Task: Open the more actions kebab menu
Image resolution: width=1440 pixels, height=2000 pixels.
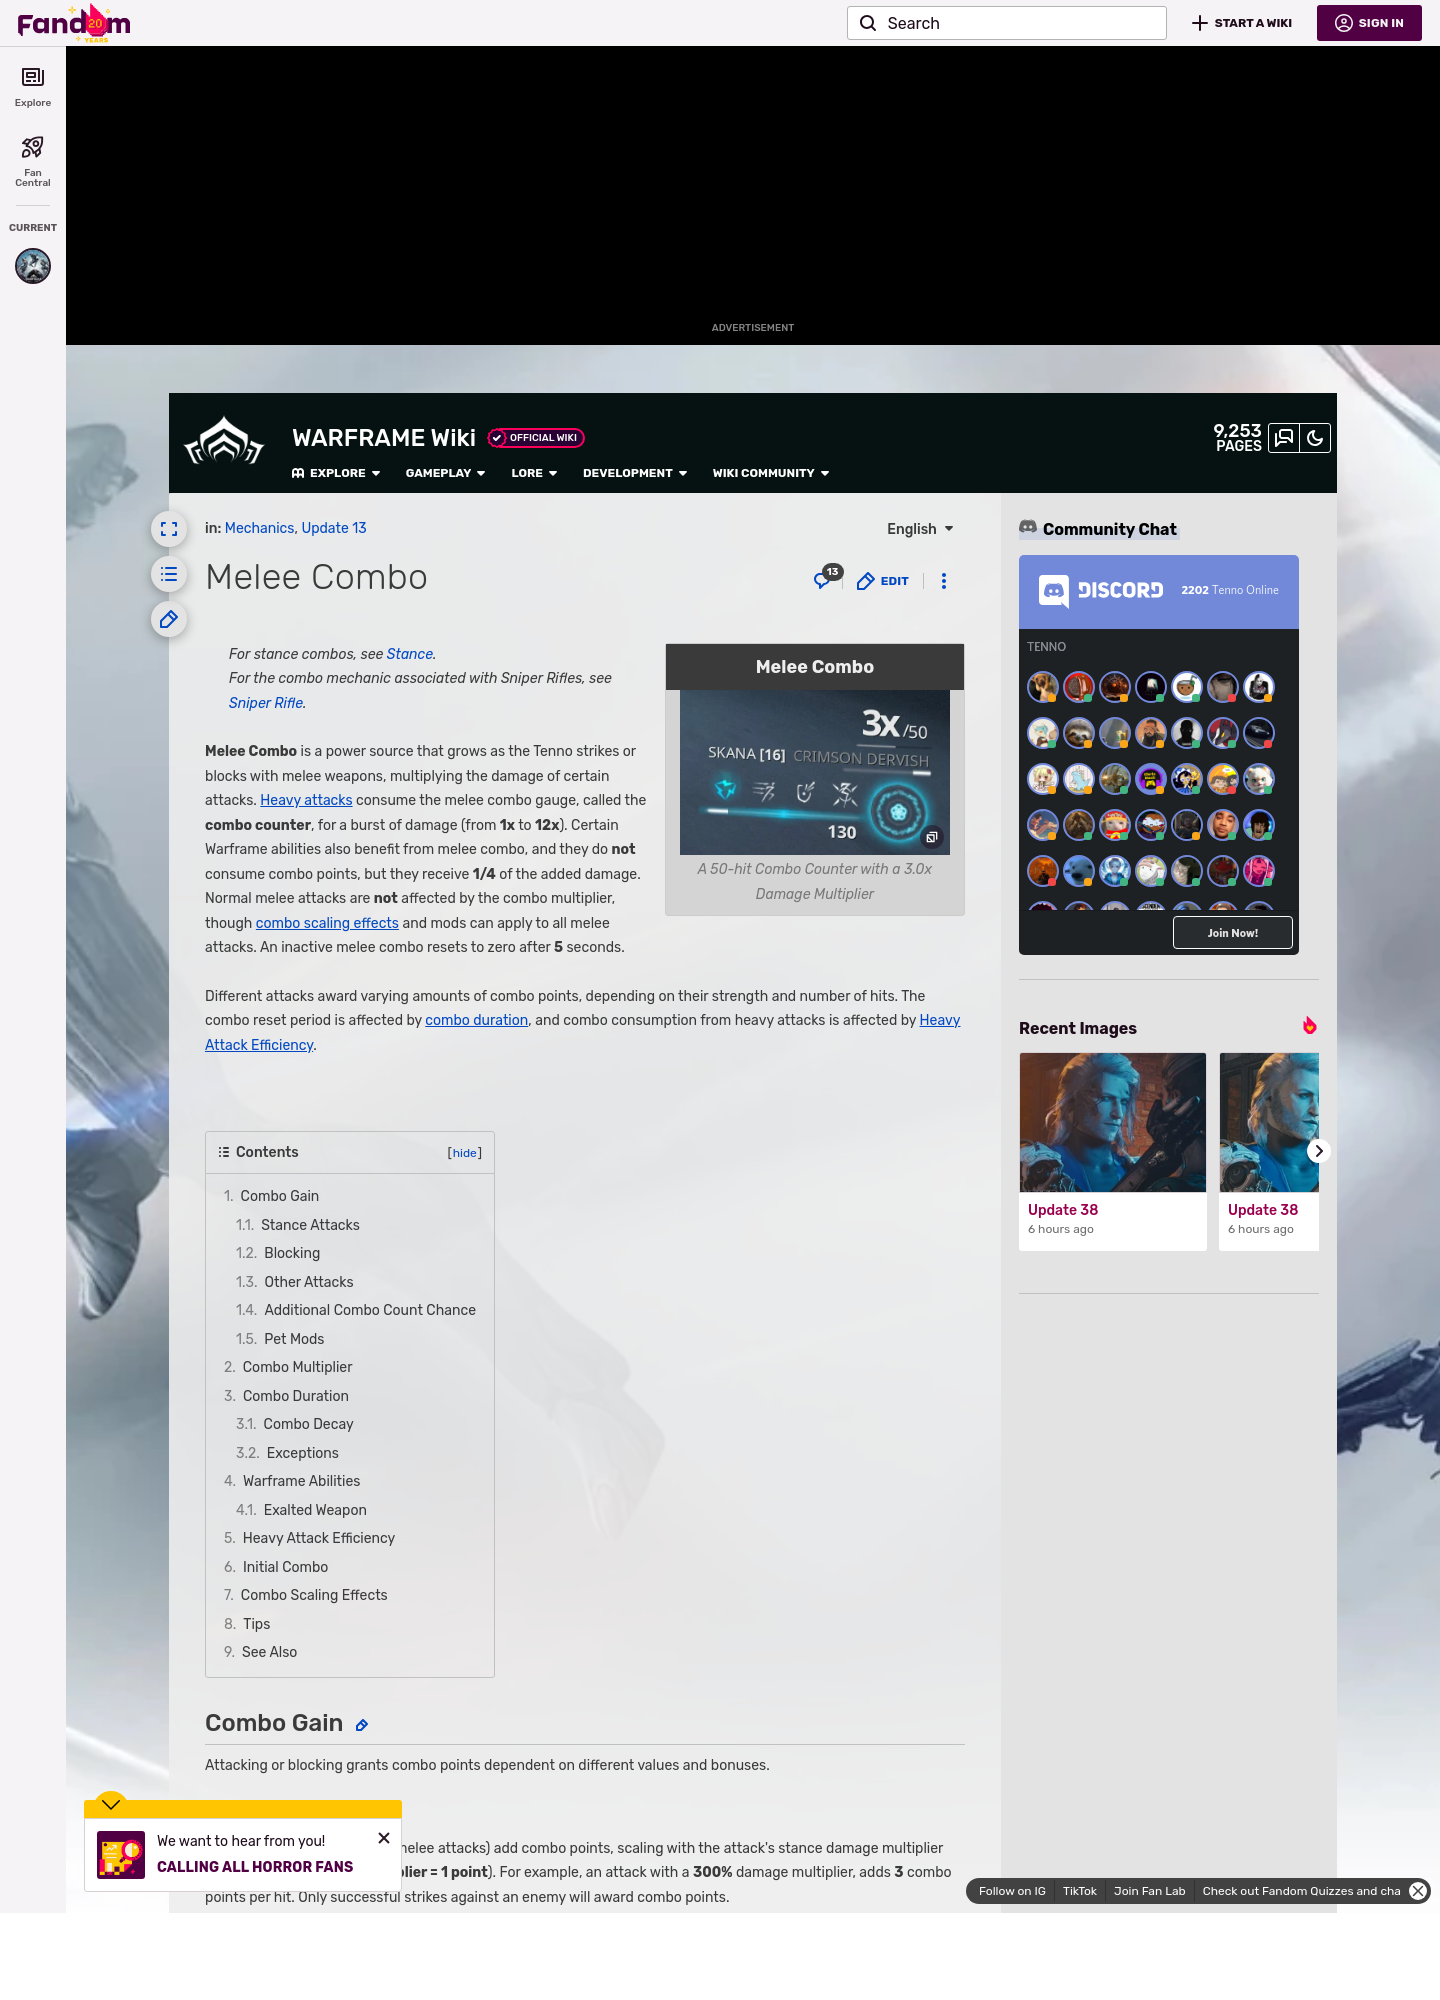Action: [944, 581]
